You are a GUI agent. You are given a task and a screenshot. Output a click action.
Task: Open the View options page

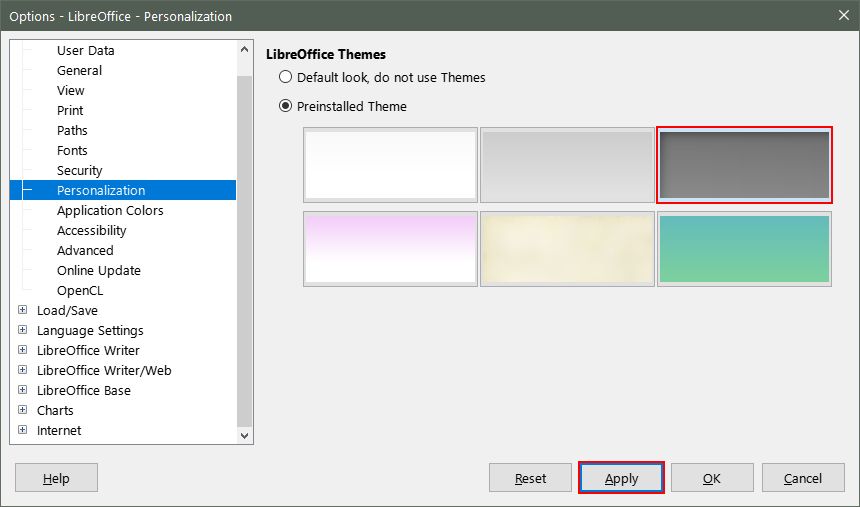point(70,91)
